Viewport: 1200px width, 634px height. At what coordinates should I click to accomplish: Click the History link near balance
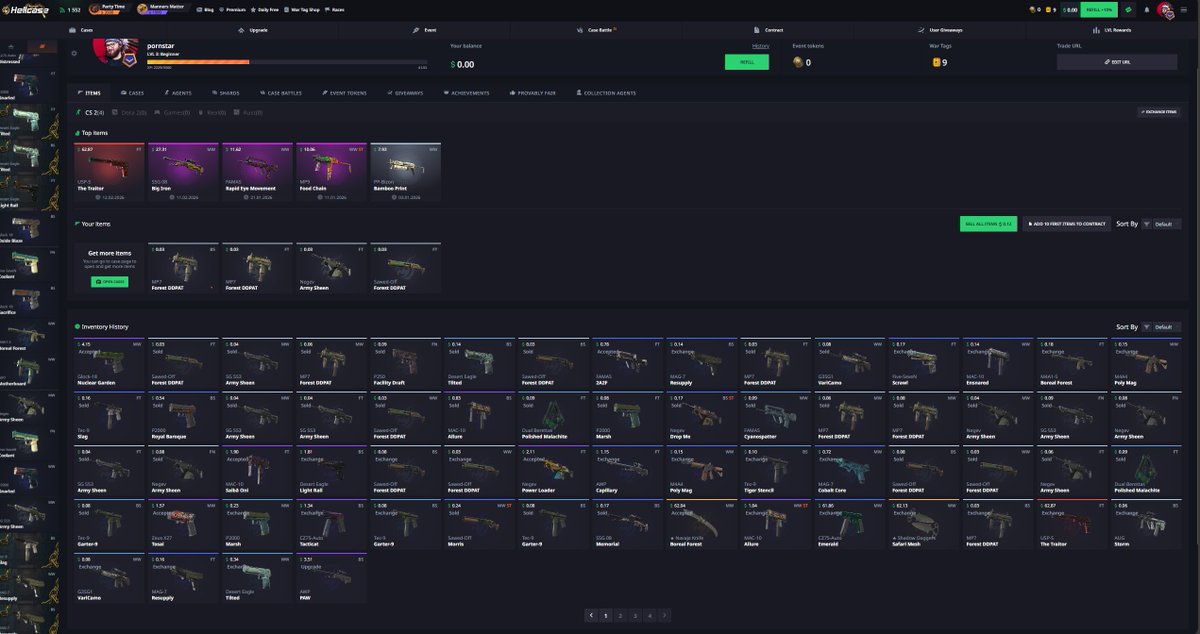coord(761,46)
